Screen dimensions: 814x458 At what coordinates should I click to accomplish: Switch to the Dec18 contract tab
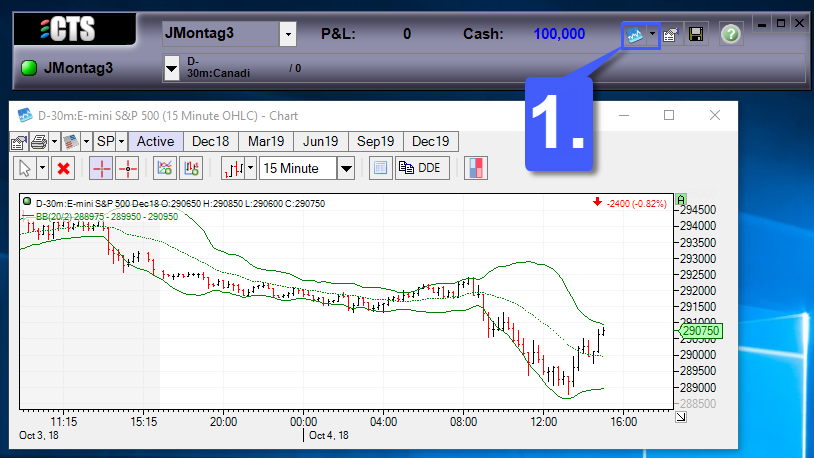(x=210, y=141)
